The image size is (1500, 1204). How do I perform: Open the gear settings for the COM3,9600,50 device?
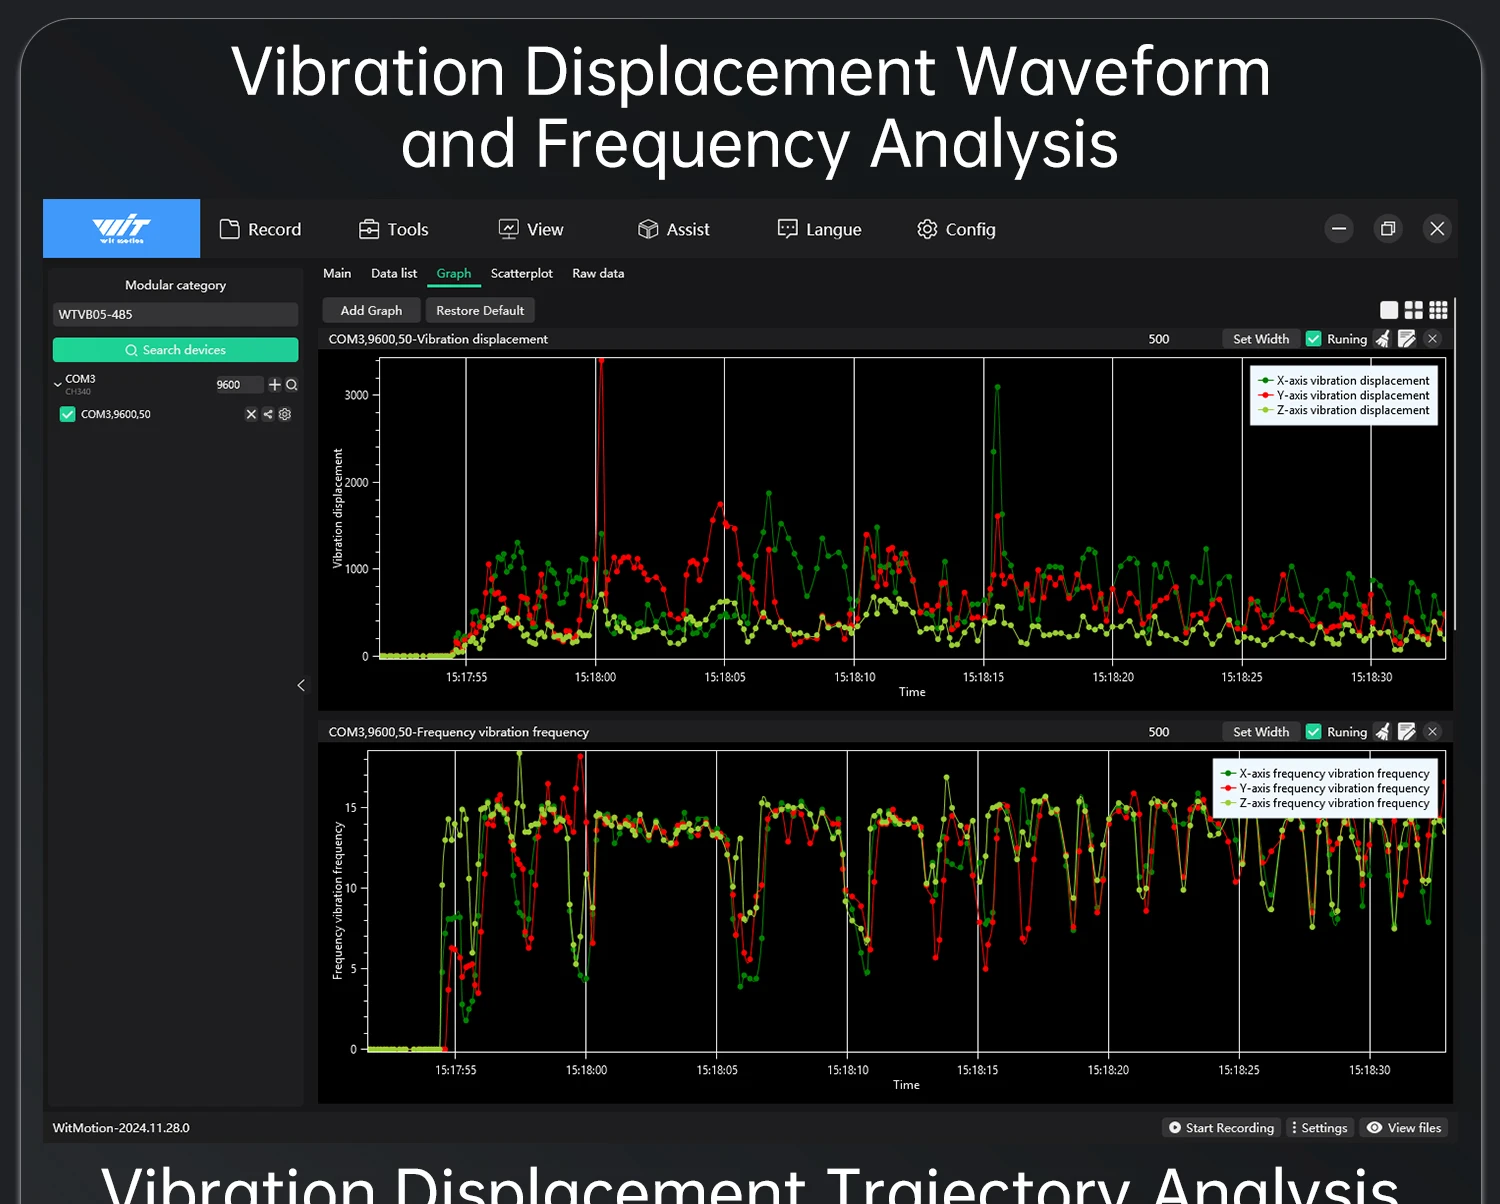(x=285, y=414)
